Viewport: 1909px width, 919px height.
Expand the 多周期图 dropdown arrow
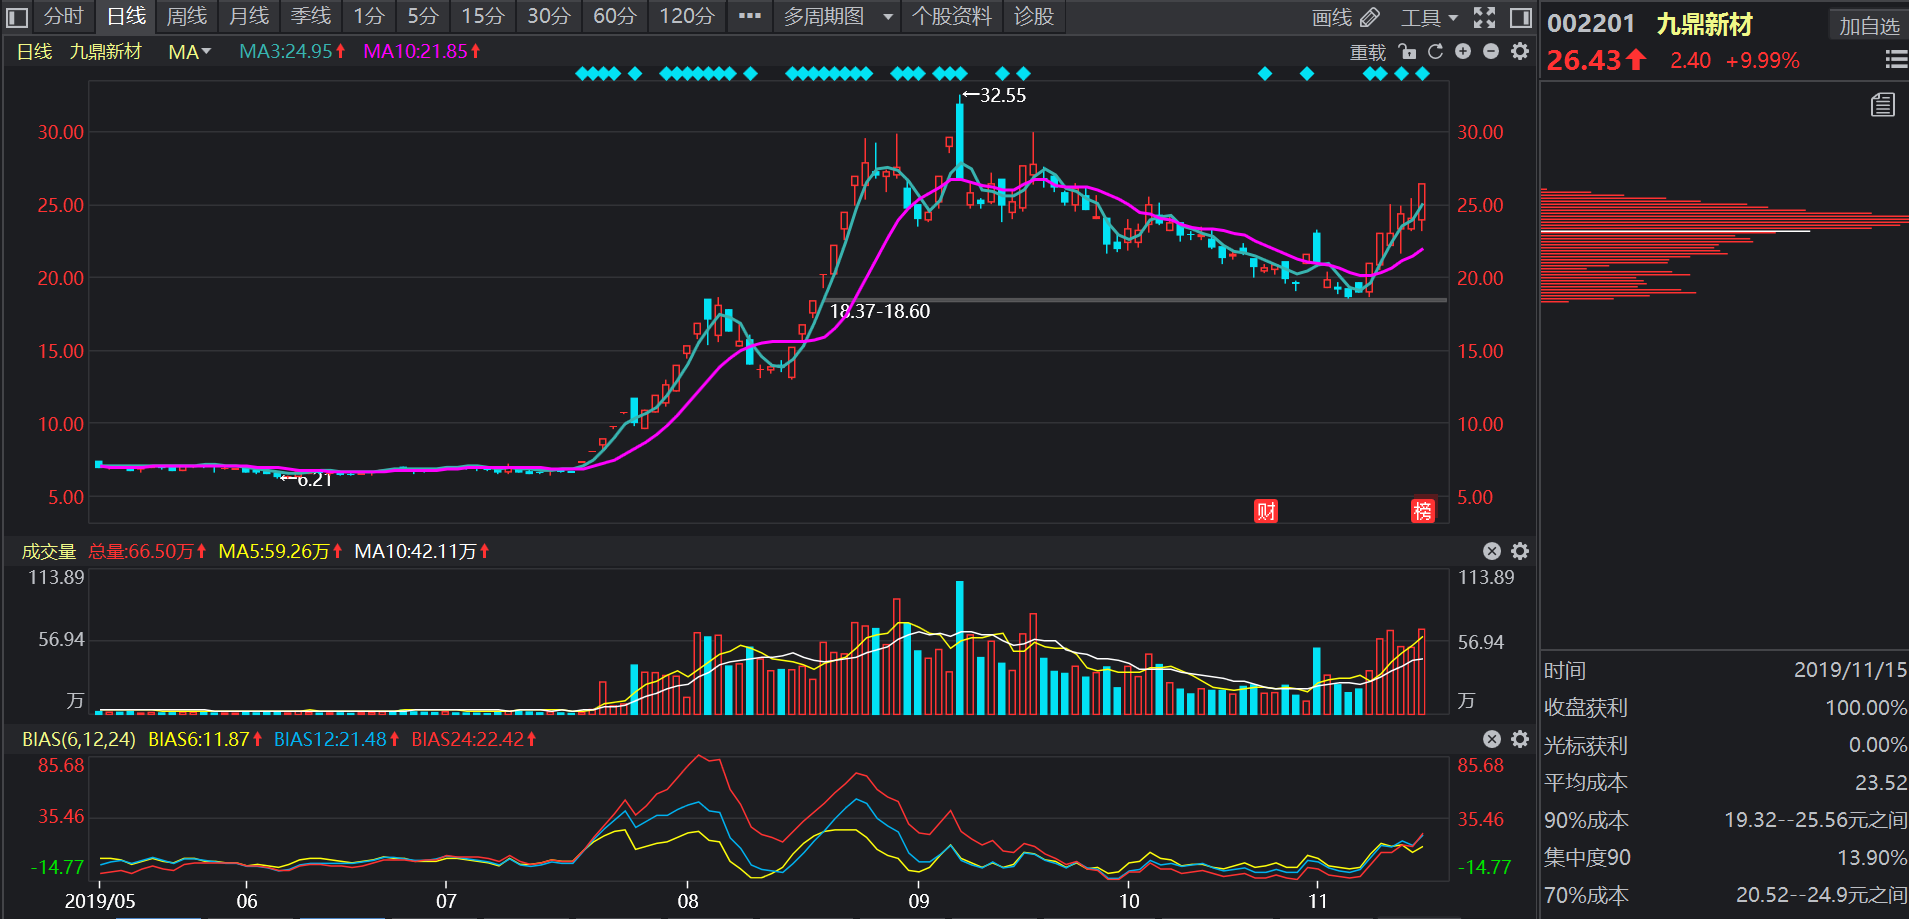tap(887, 17)
